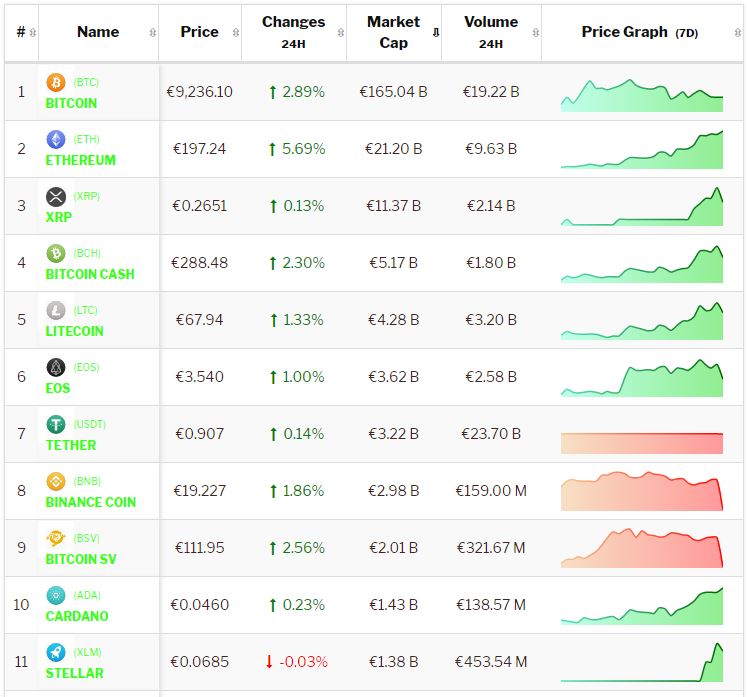Click the XRP black logo icon

(x=56, y=196)
